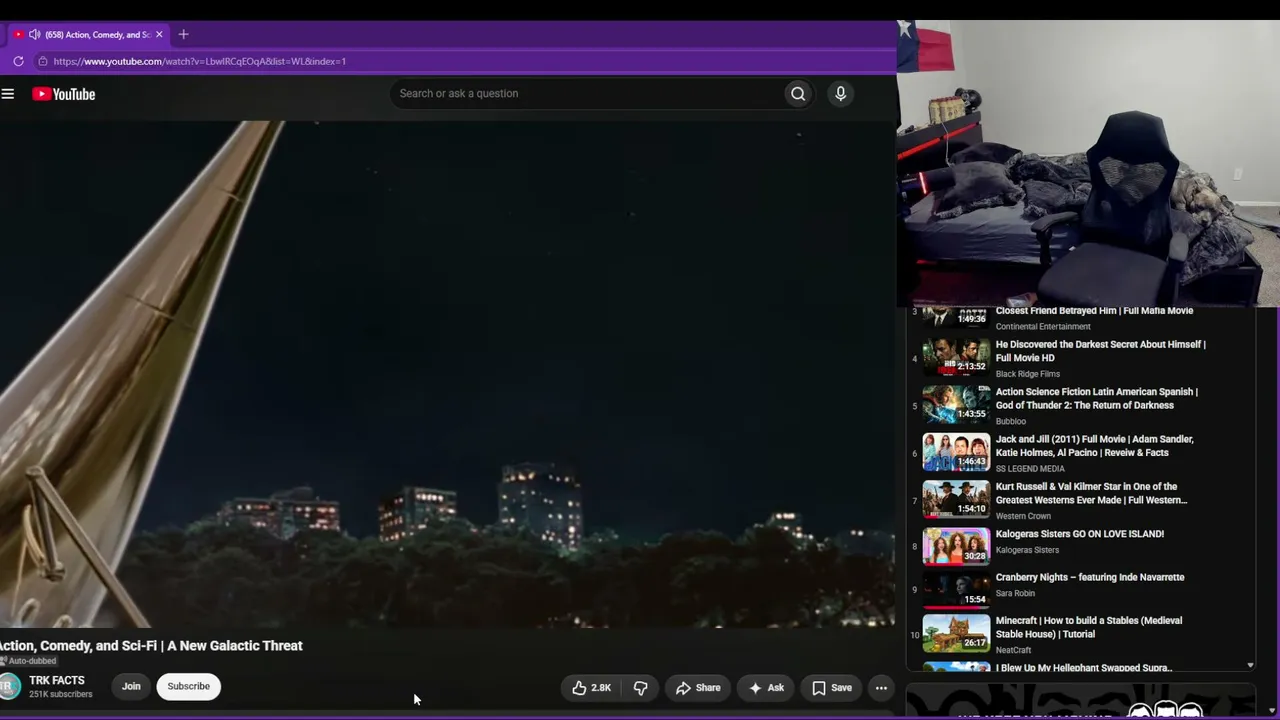This screenshot has width=1280, height=720.
Task: Play the 'He Discovered the Darkest Secret' thumbnail
Action: (x=956, y=355)
